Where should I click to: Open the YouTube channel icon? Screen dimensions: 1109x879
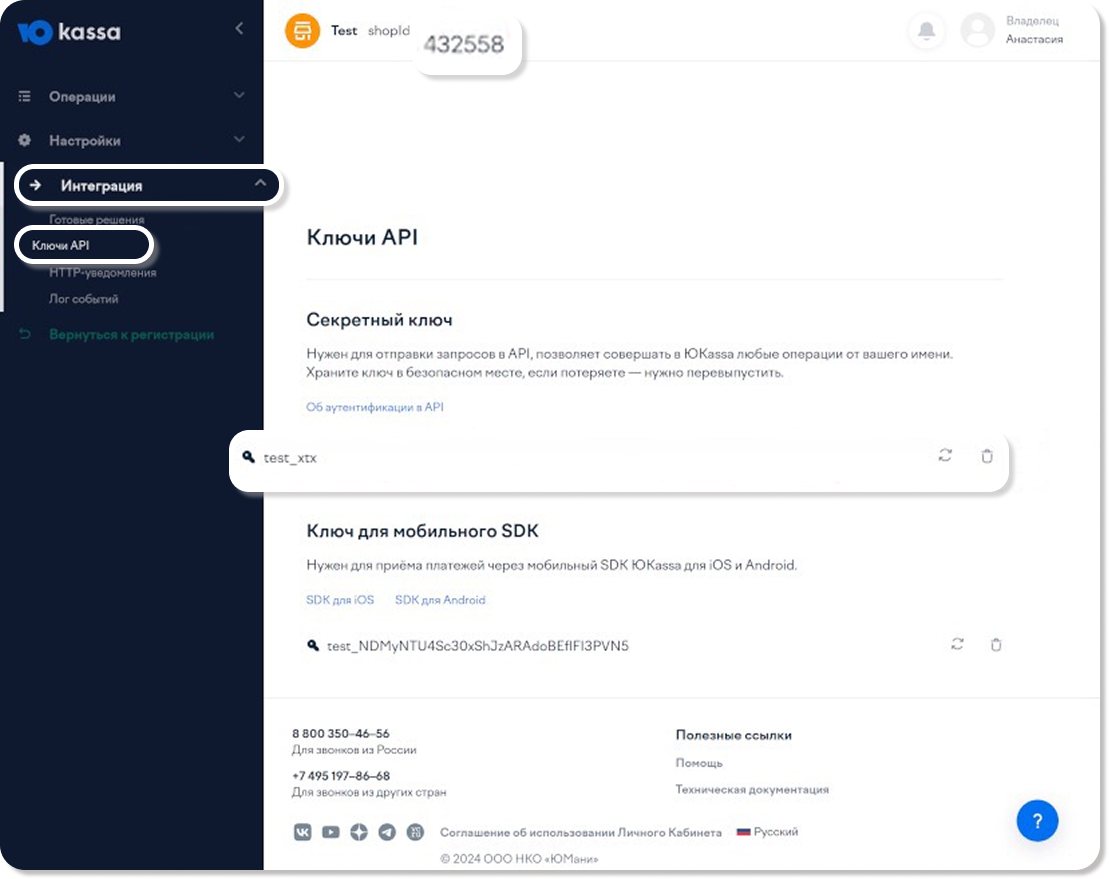[331, 832]
